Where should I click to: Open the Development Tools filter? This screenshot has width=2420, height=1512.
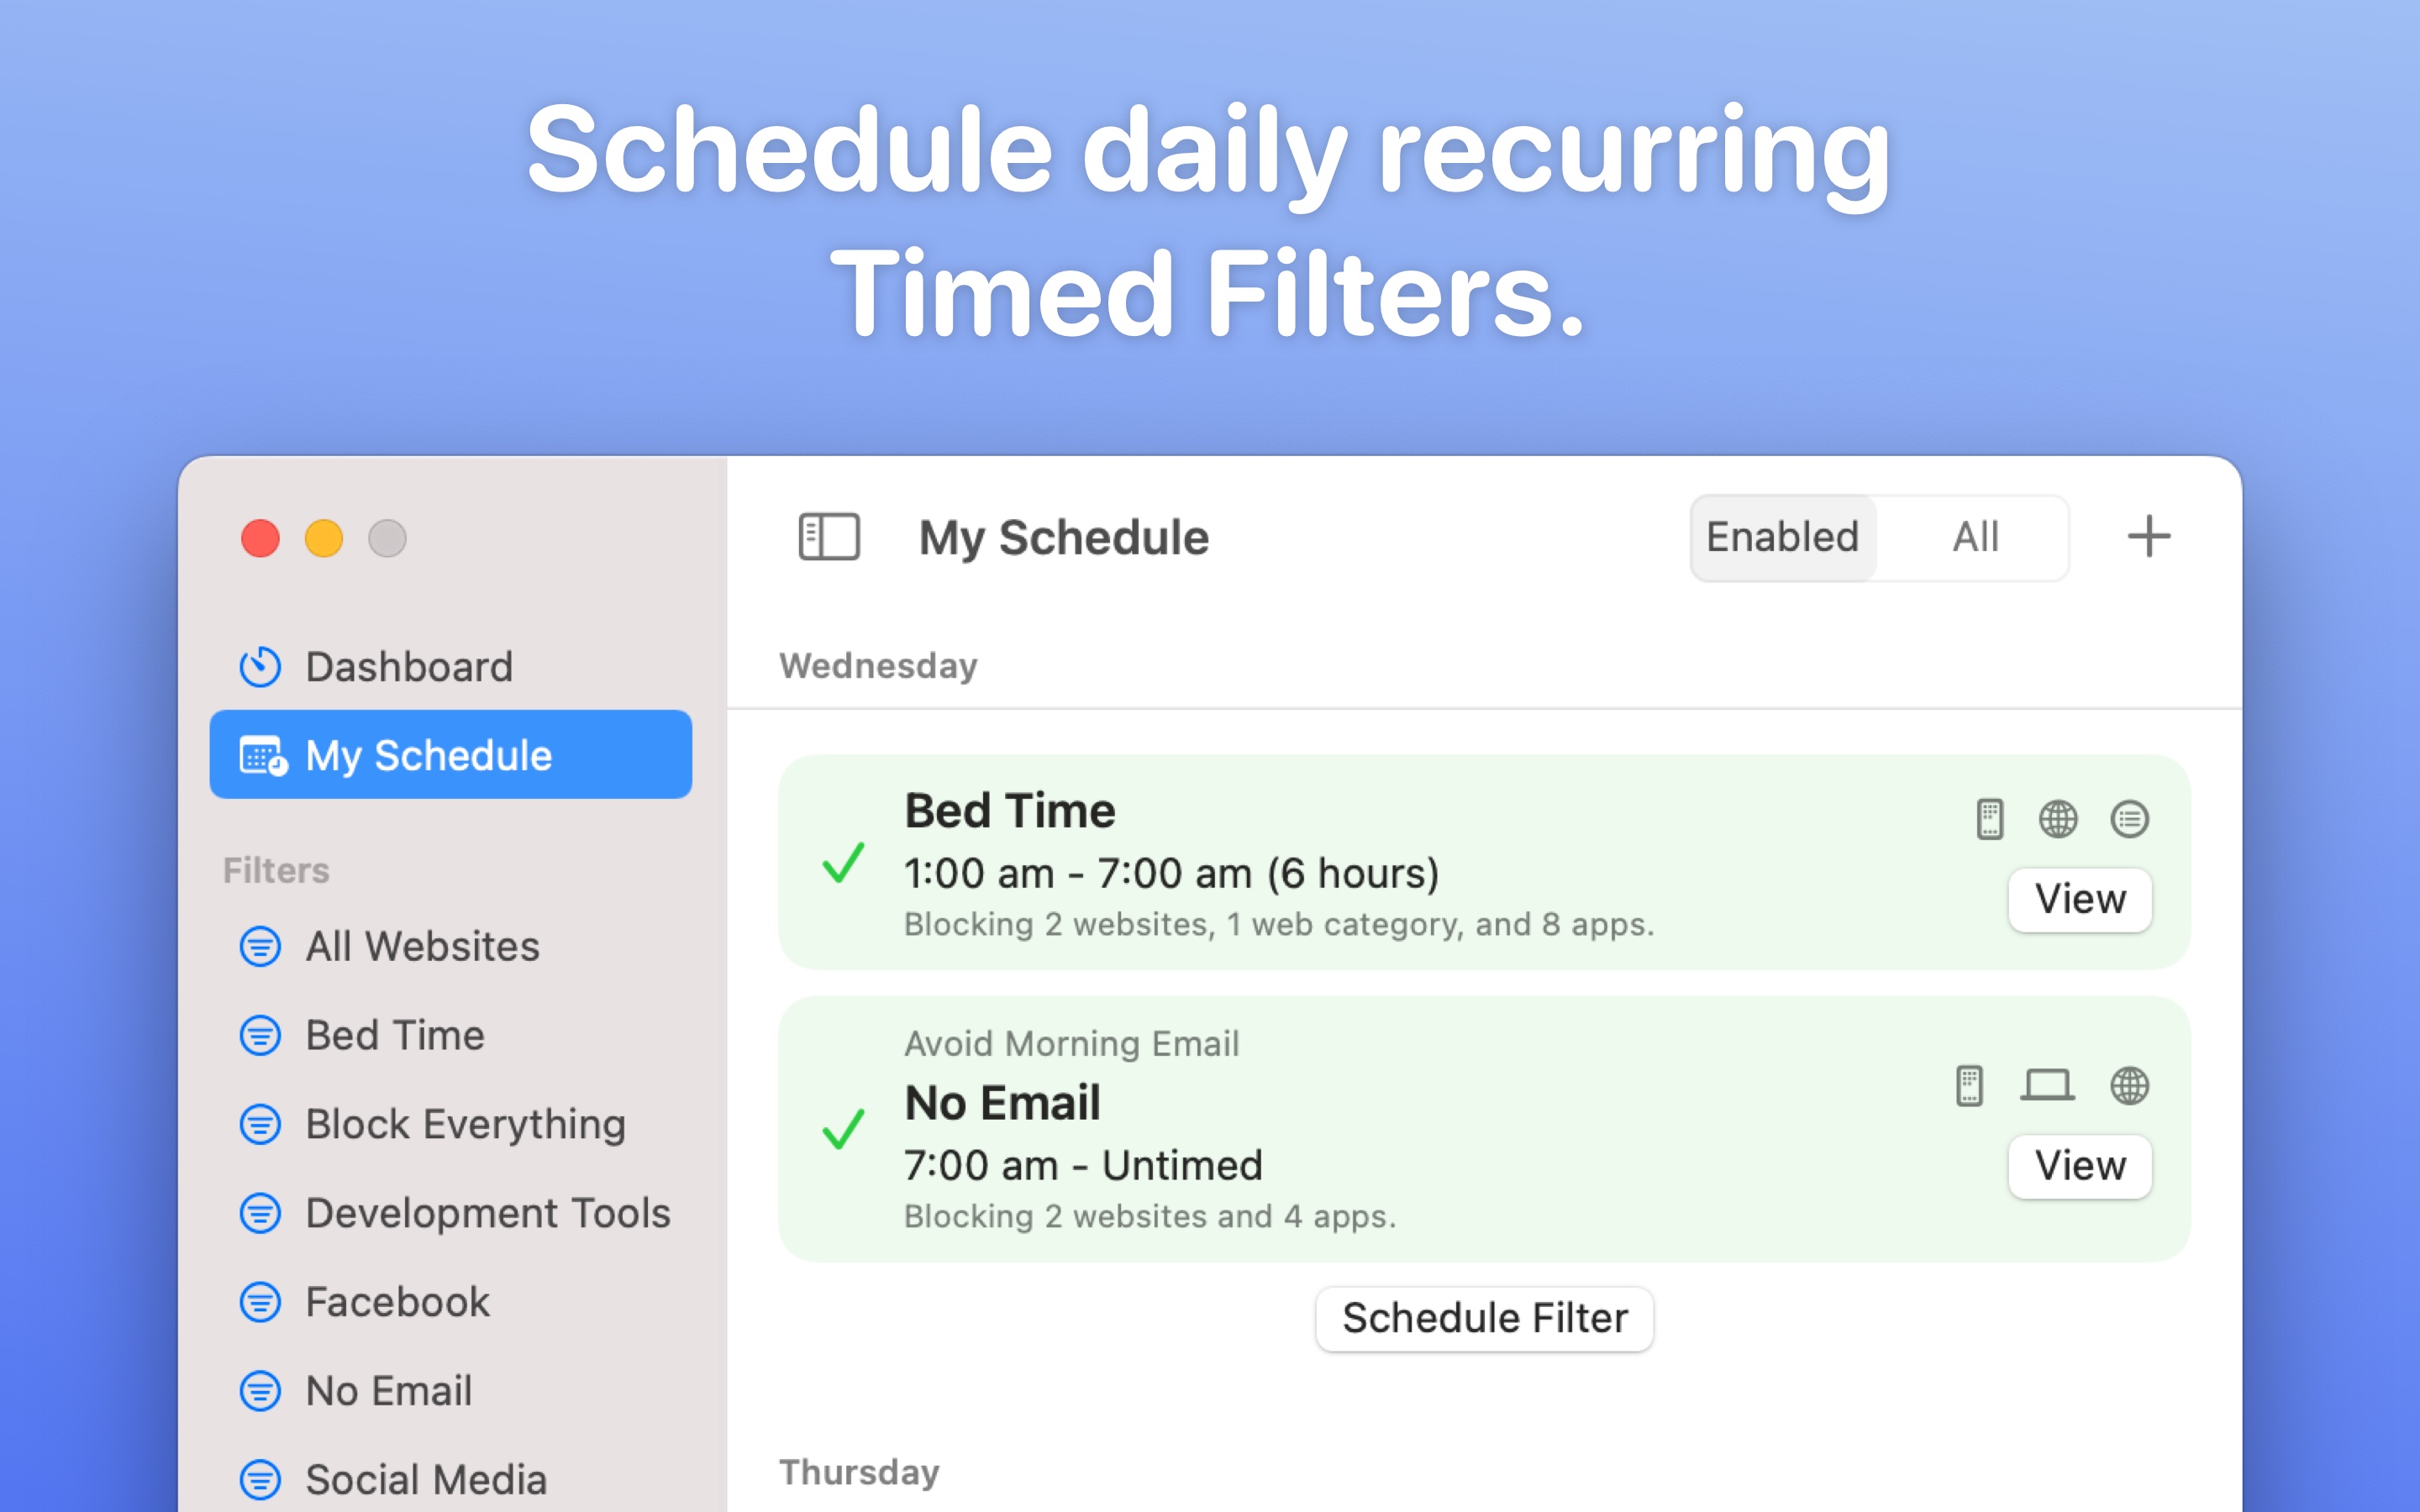[x=487, y=1213]
